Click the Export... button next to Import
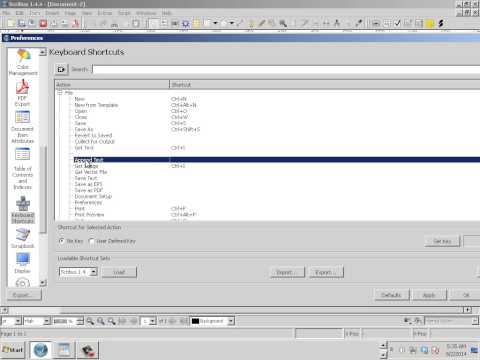The width and height of the screenshot is (480, 360). click(326, 272)
